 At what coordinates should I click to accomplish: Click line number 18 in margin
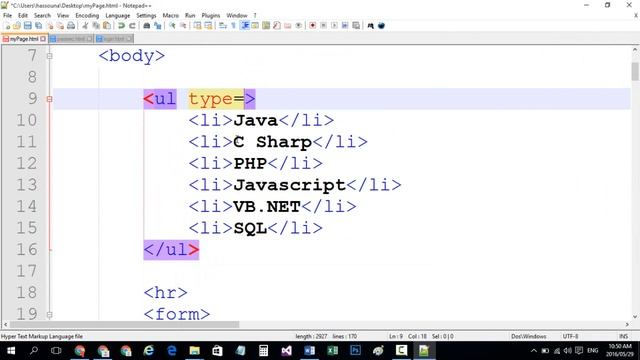pyautogui.click(x=27, y=293)
